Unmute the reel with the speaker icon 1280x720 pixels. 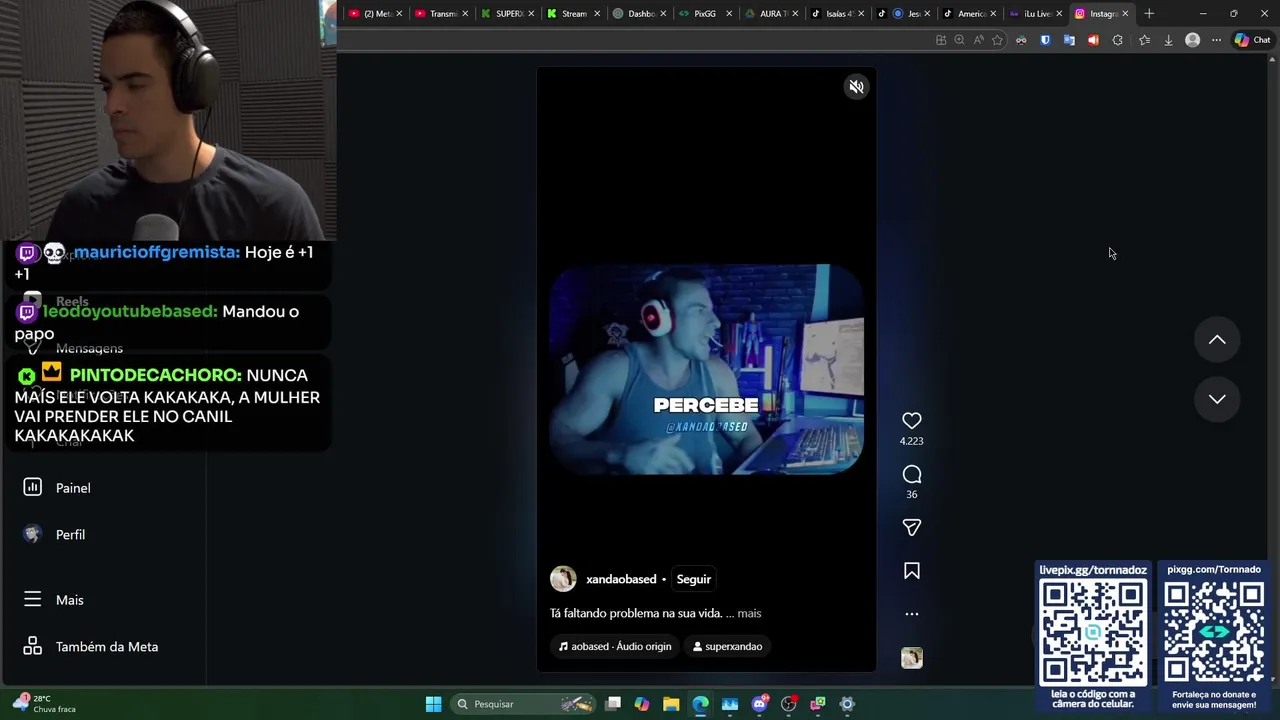(856, 87)
